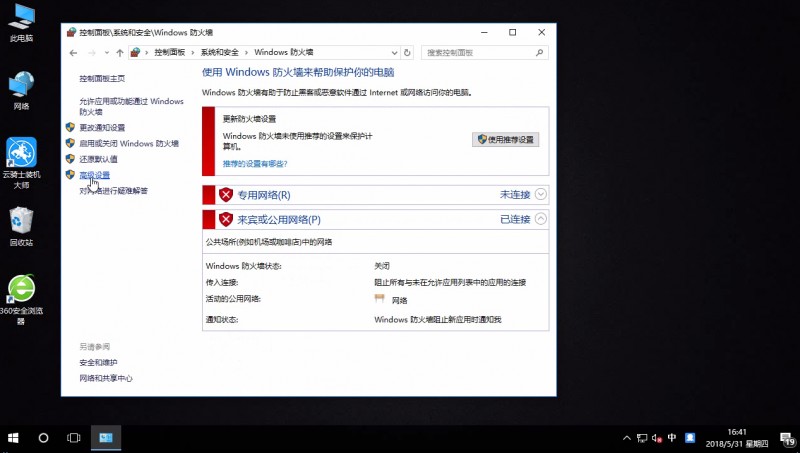Open 网络和共享中心 link
This screenshot has height=453, width=800.
(106, 379)
